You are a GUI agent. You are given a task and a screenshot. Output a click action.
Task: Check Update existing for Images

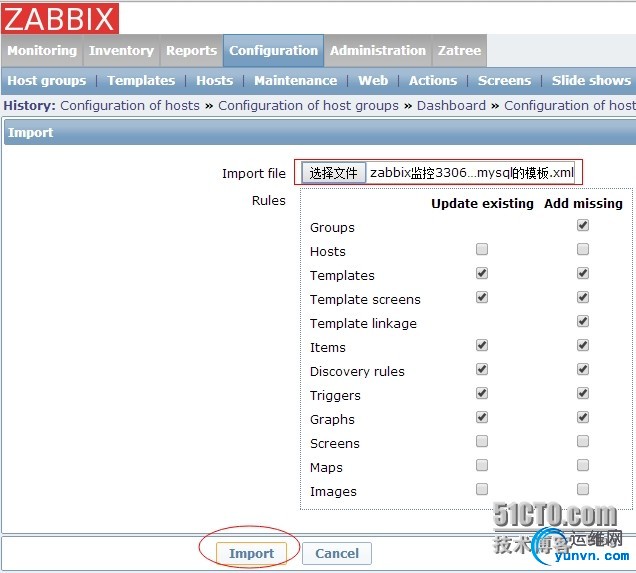coord(482,489)
